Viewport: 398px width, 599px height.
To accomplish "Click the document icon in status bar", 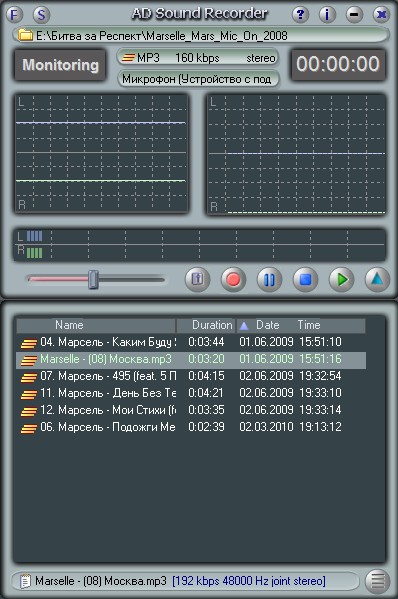I will [25, 581].
